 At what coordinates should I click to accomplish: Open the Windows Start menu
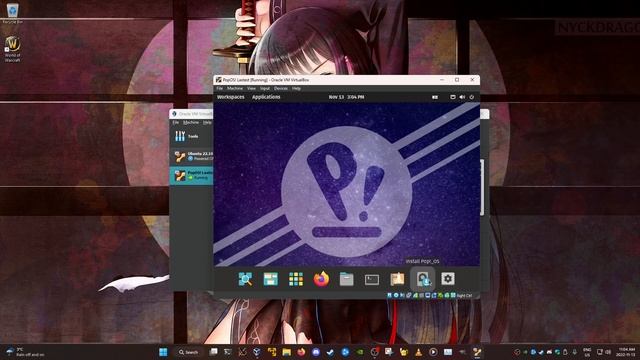click(x=163, y=352)
